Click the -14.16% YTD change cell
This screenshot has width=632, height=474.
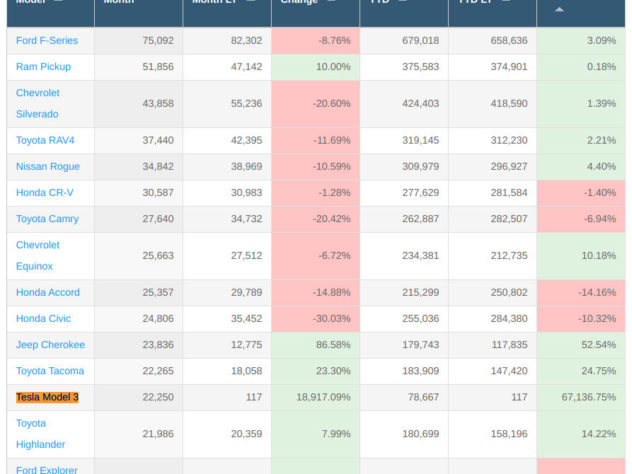click(581, 292)
